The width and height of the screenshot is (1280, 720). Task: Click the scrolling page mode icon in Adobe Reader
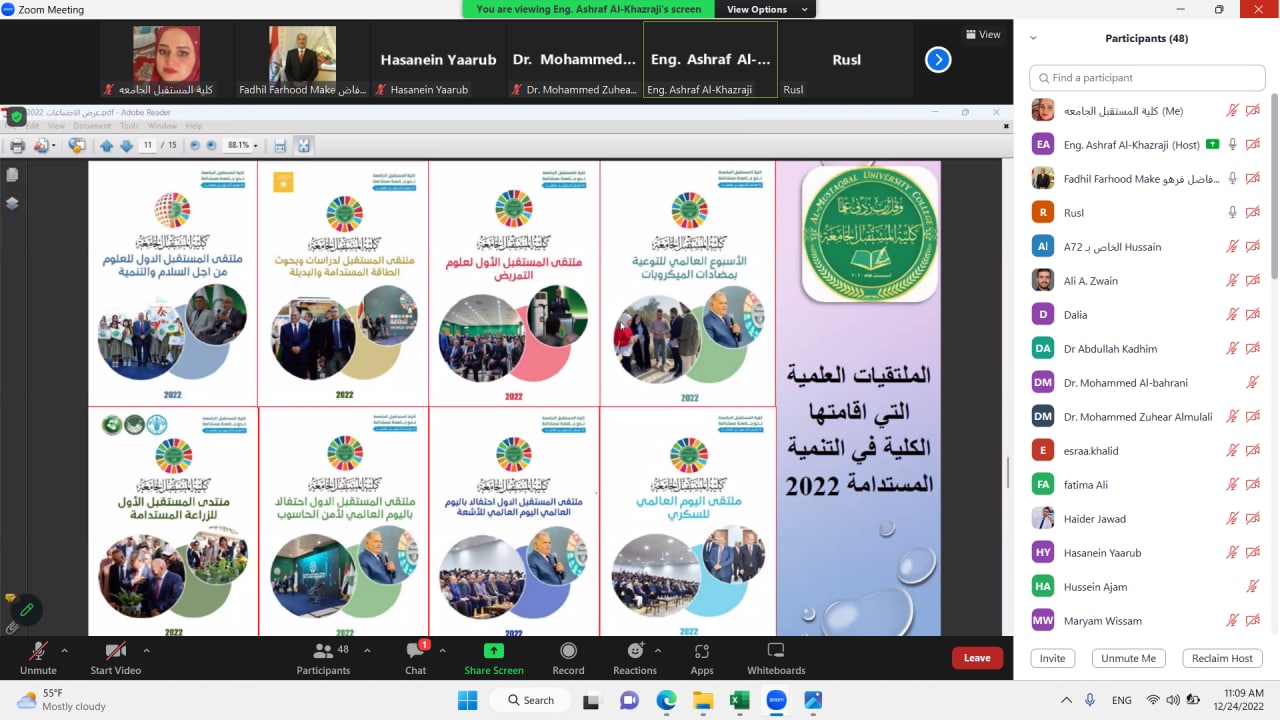(280, 146)
